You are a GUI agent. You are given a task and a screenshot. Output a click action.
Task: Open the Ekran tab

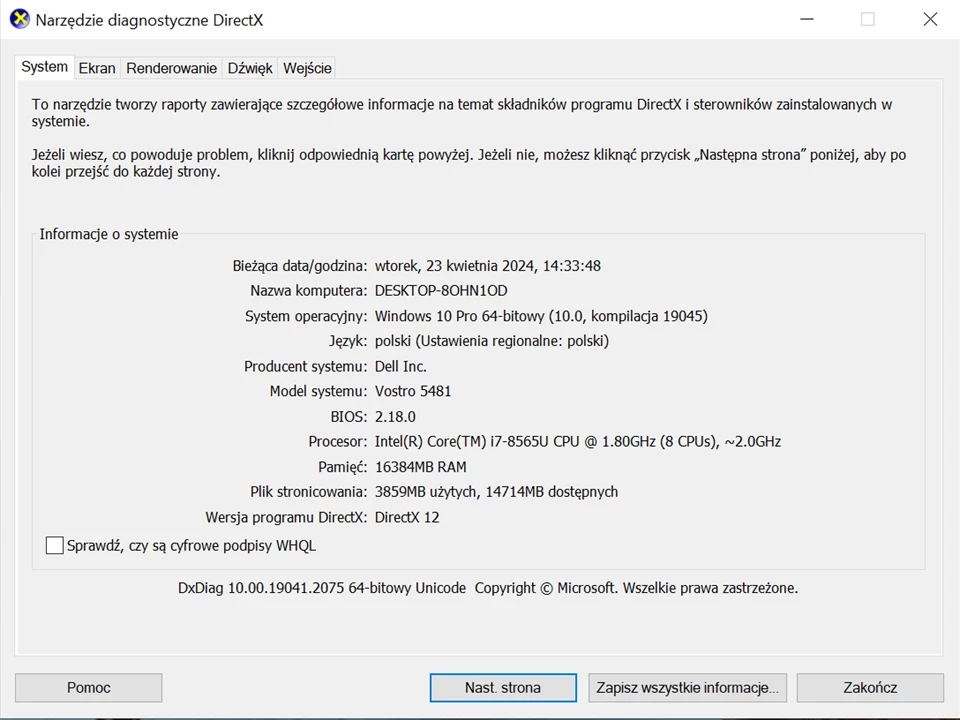97,68
